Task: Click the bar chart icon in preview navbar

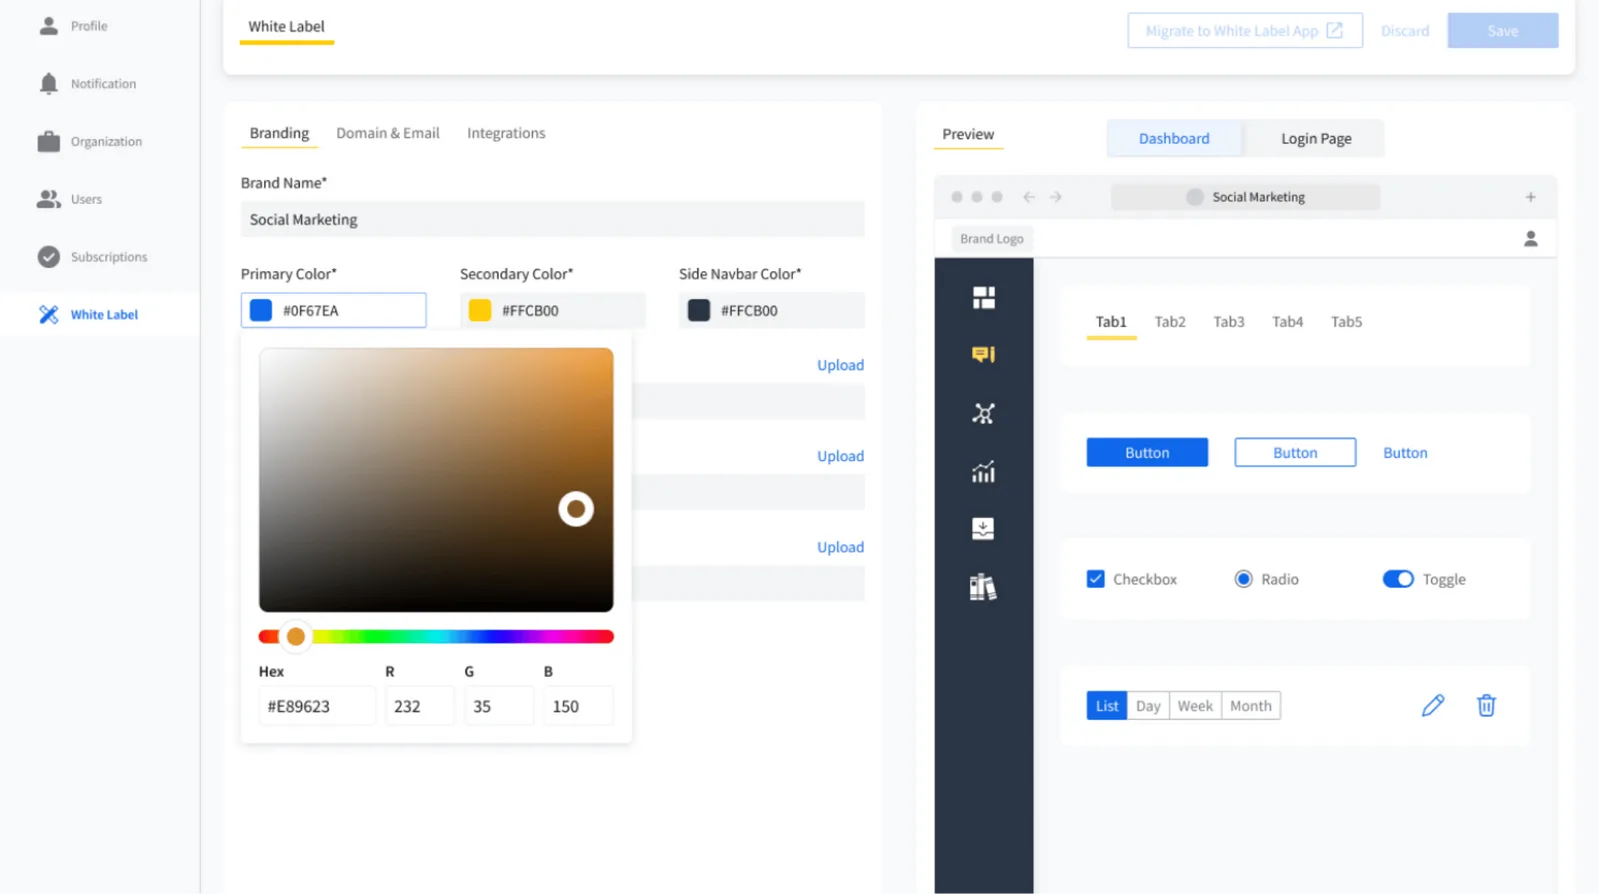Action: tap(983, 472)
